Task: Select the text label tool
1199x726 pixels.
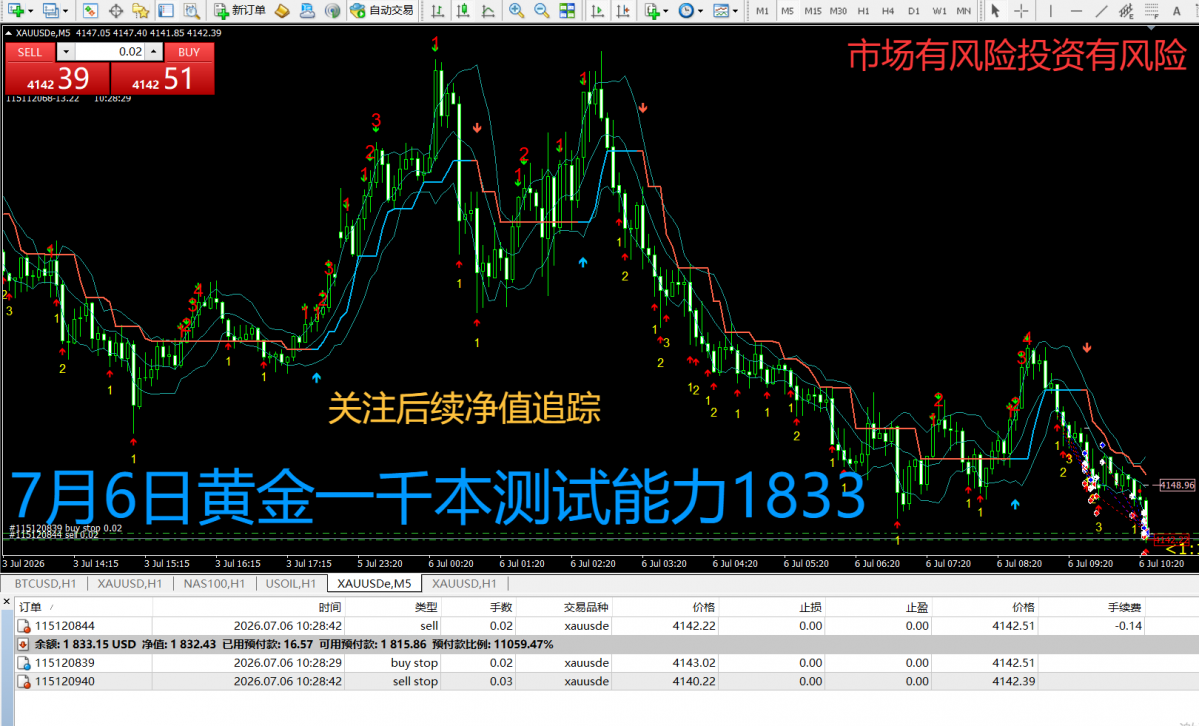Action: (1176, 11)
